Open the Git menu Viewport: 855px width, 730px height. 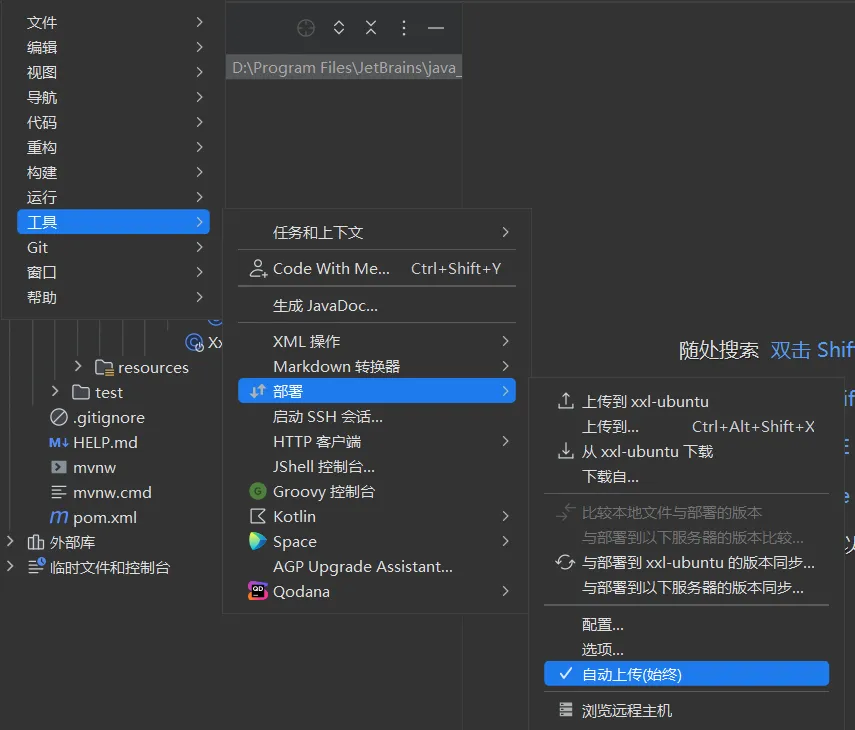click(x=113, y=247)
